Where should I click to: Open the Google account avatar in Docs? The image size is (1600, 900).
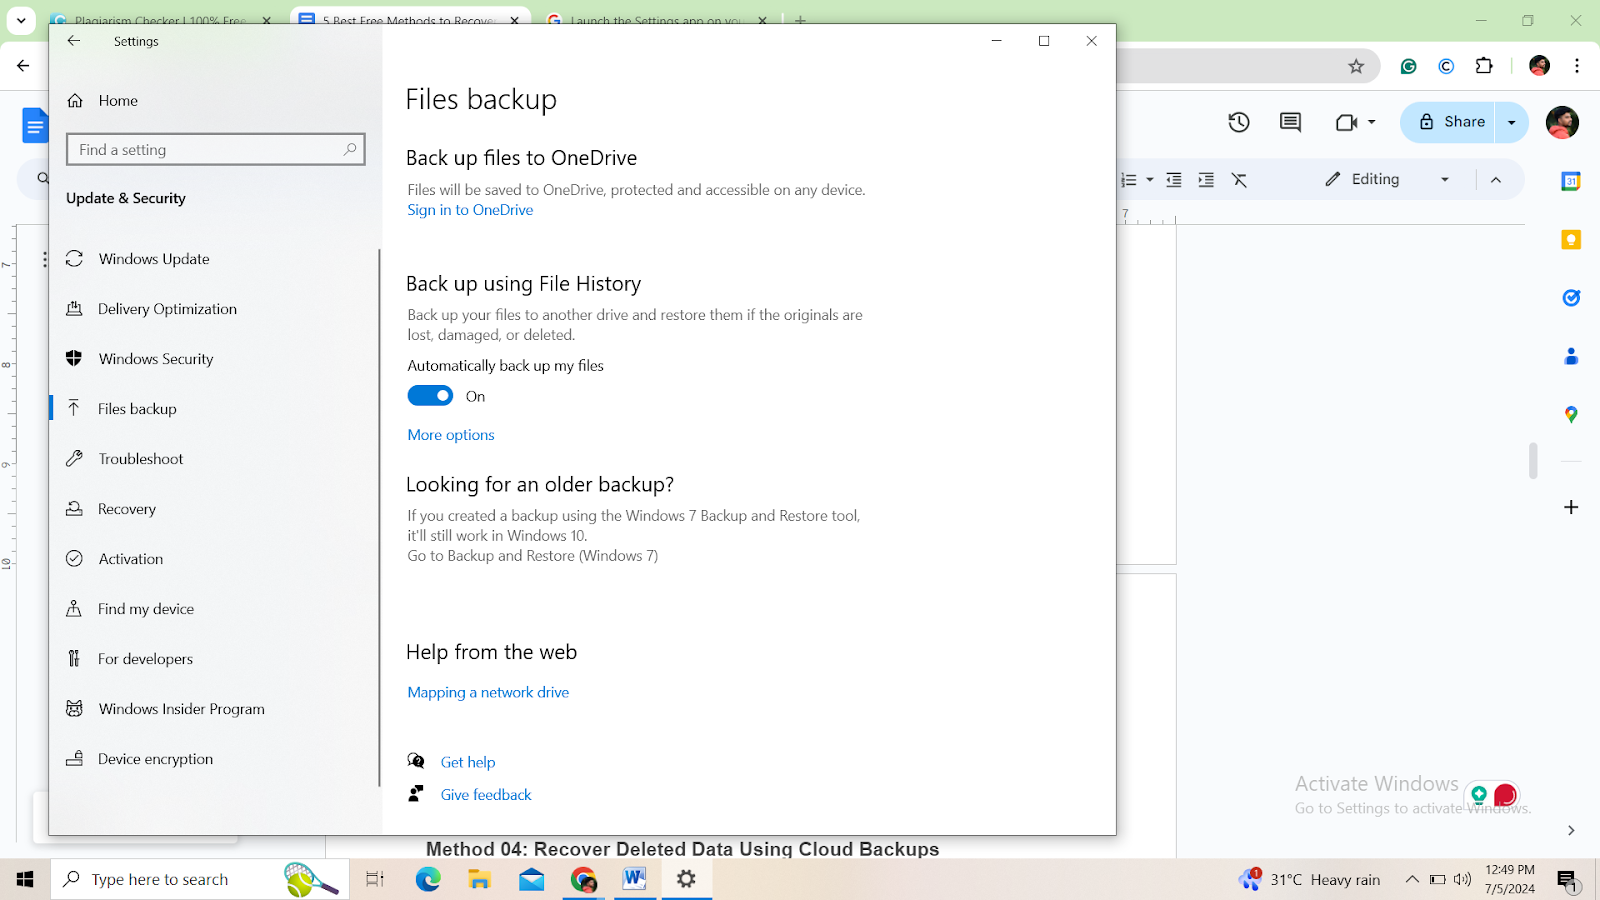[x=1562, y=122]
